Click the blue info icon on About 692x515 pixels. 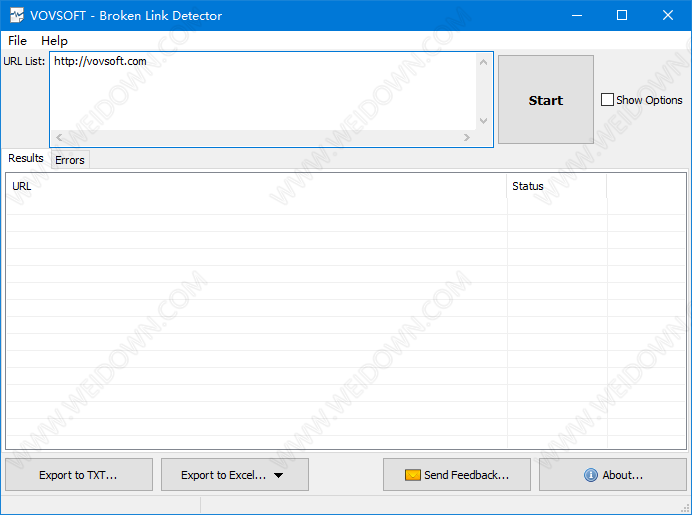point(590,475)
